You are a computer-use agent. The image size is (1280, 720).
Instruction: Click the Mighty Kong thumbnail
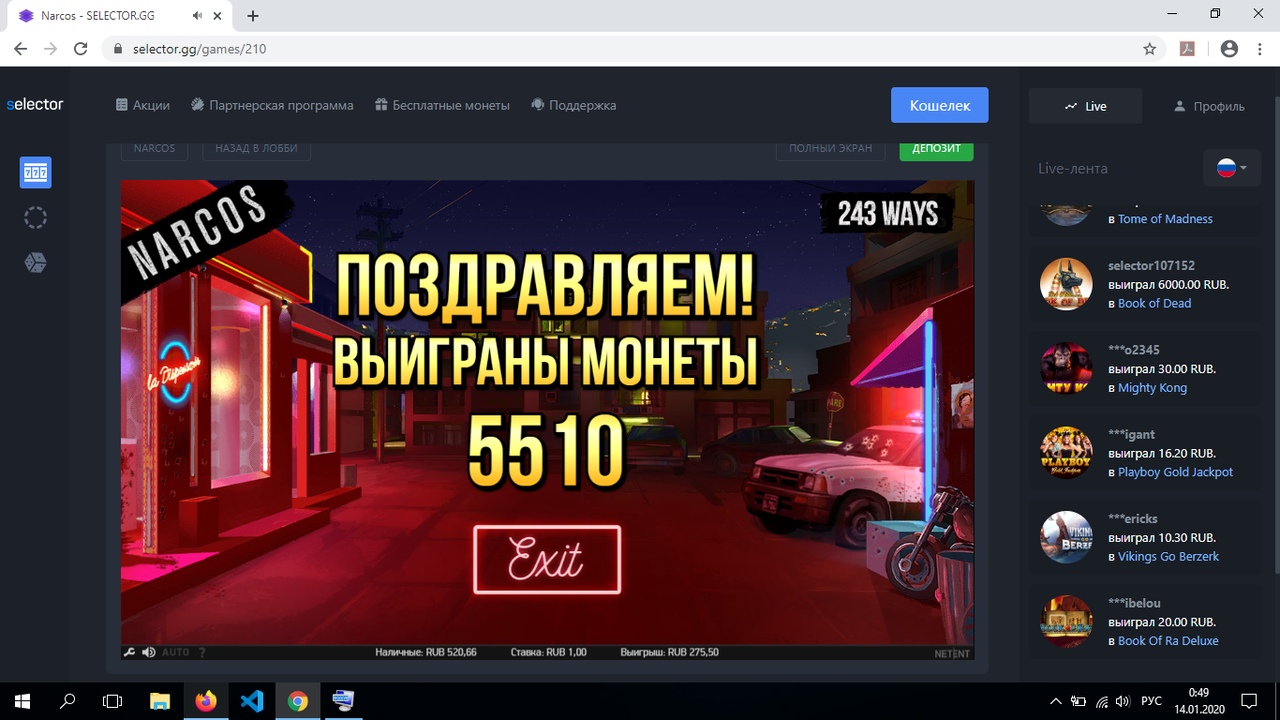[1066, 368]
